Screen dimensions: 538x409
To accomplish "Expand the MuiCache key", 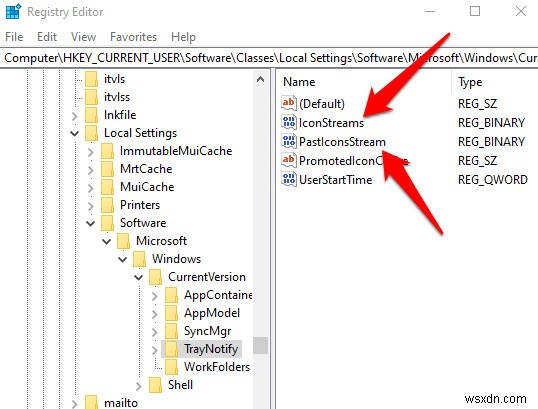I will [91, 188].
